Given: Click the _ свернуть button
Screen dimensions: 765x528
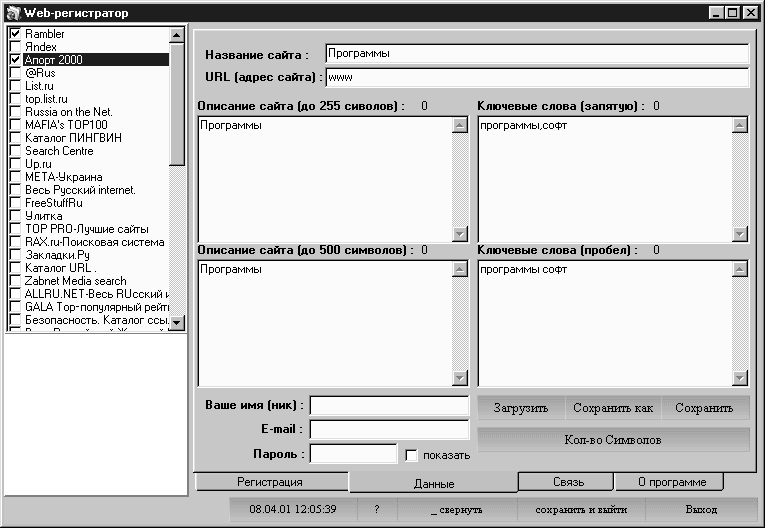Looking at the screenshot, I should [457, 509].
